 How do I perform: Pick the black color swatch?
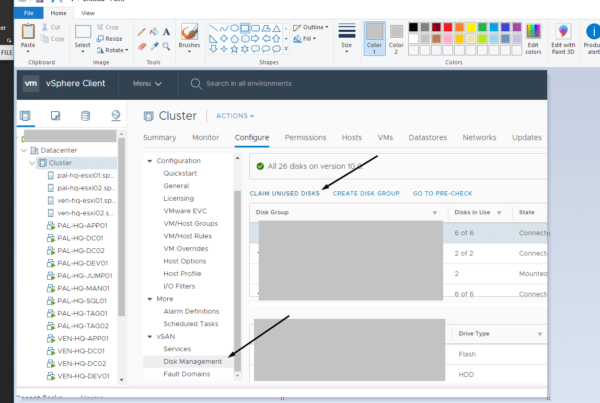tap(413, 27)
